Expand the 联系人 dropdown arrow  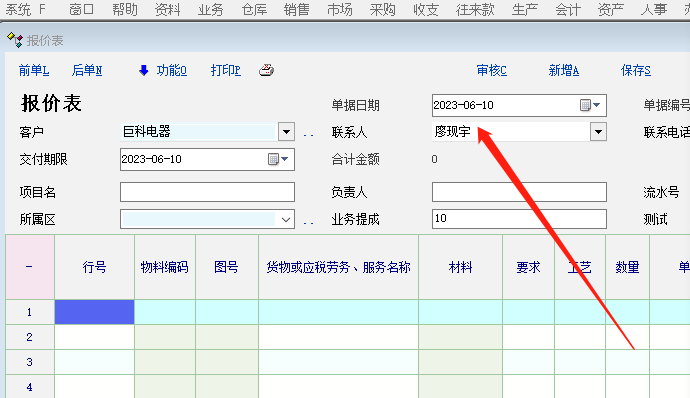598,132
